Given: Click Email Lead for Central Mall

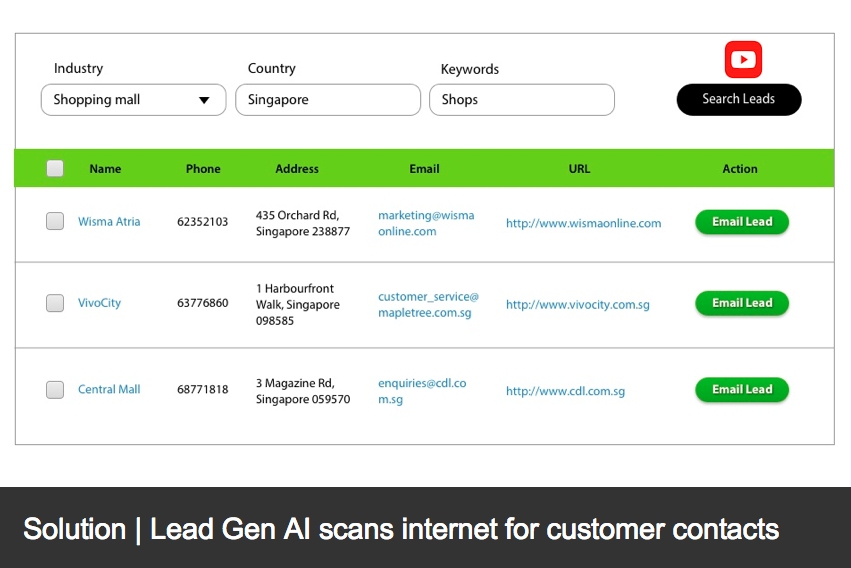Looking at the screenshot, I should pos(742,390).
